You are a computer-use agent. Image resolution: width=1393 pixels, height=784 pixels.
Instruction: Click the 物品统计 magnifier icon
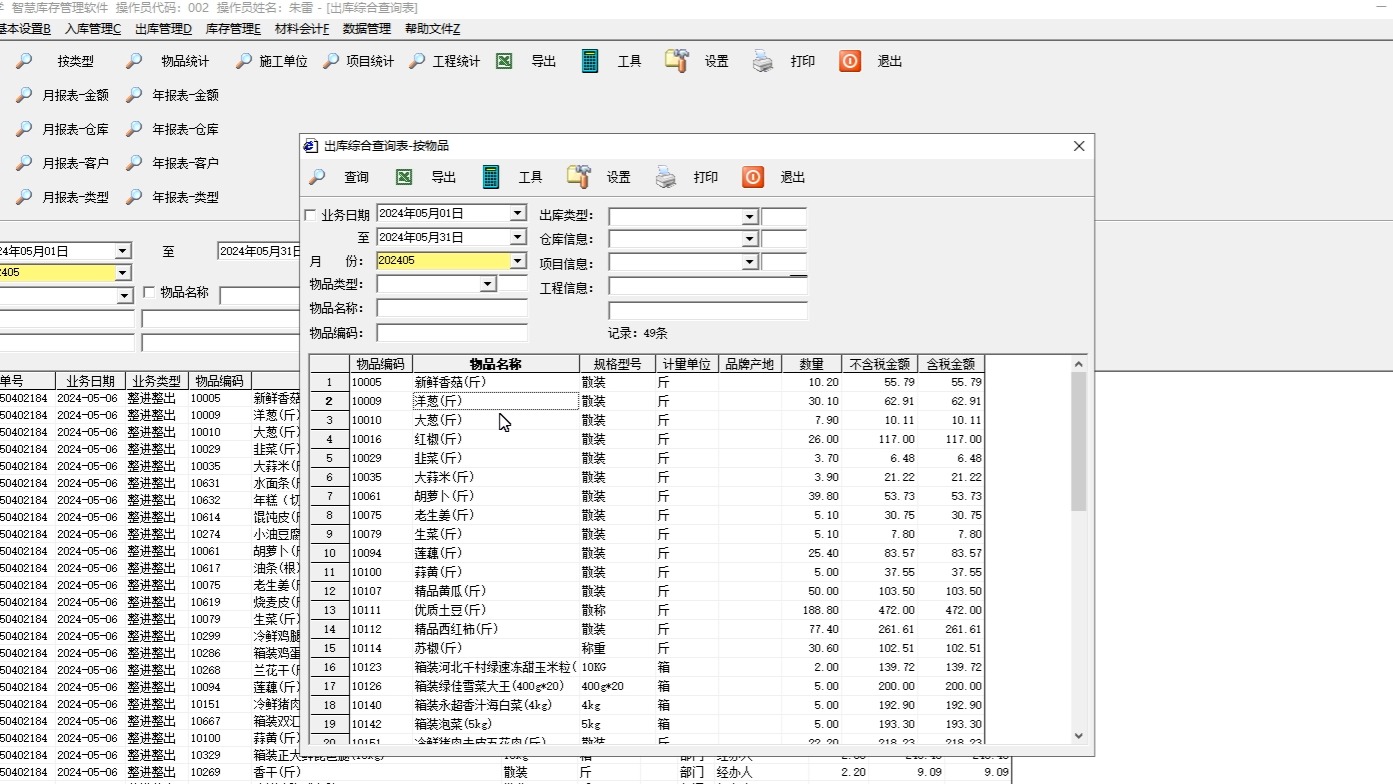pos(134,61)
